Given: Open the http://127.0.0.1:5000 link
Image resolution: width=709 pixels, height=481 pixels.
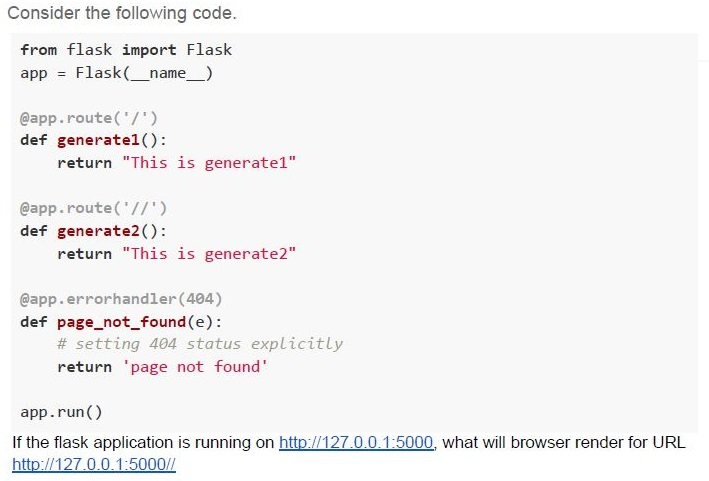Looking at the screenshot, I should click(356, 442).
